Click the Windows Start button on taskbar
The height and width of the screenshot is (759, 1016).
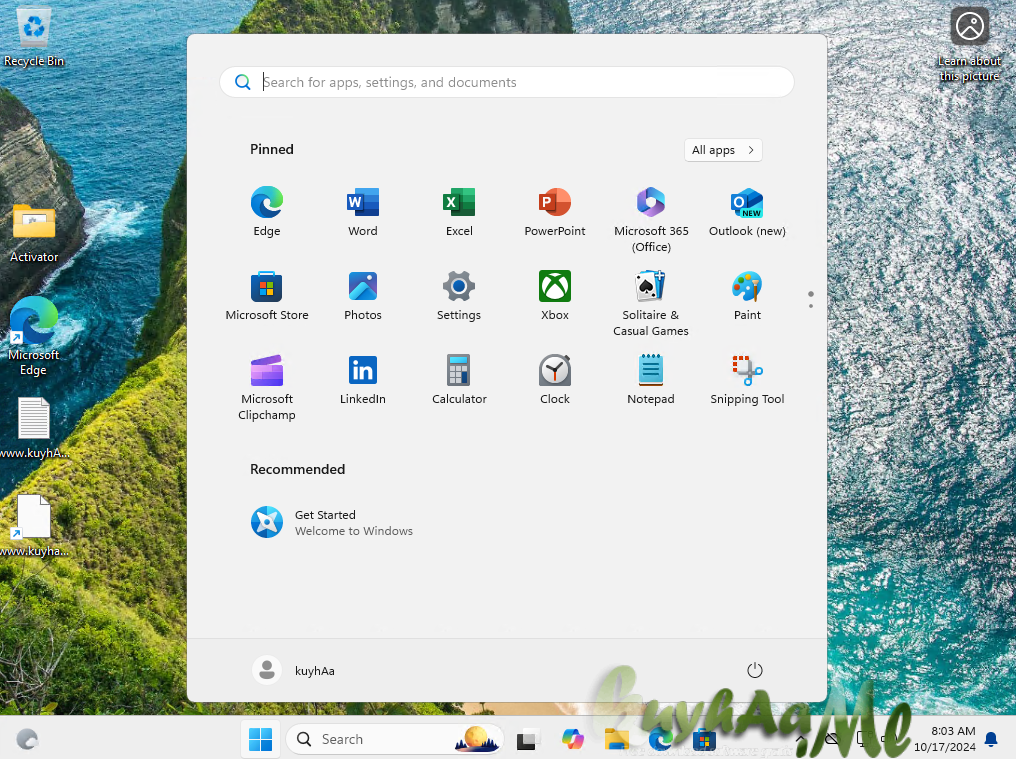(260, 739)
